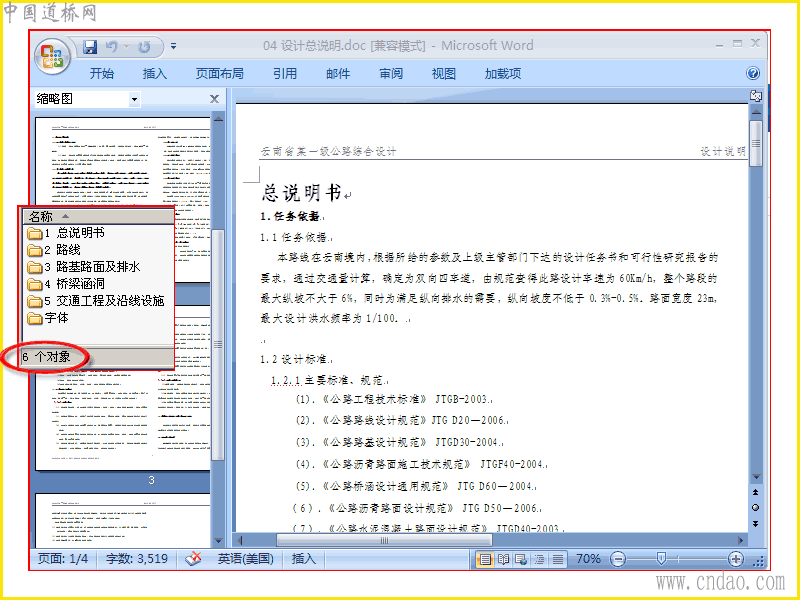Expand the Customize Quick Access Toolbar arrow
The width and height of the screenshot is (800, 600).
(173, 46)
